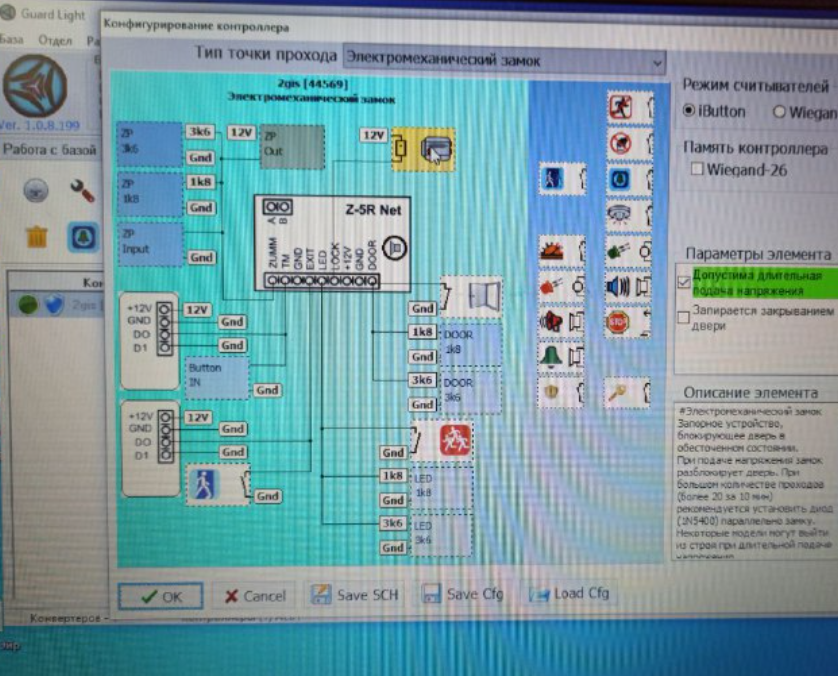Click the buzzer symbol on Z-5R Net controller

tap(395, 247)
